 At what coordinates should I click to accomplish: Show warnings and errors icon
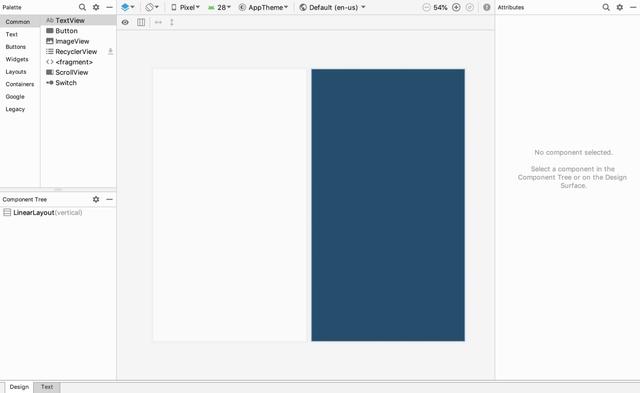487,7
